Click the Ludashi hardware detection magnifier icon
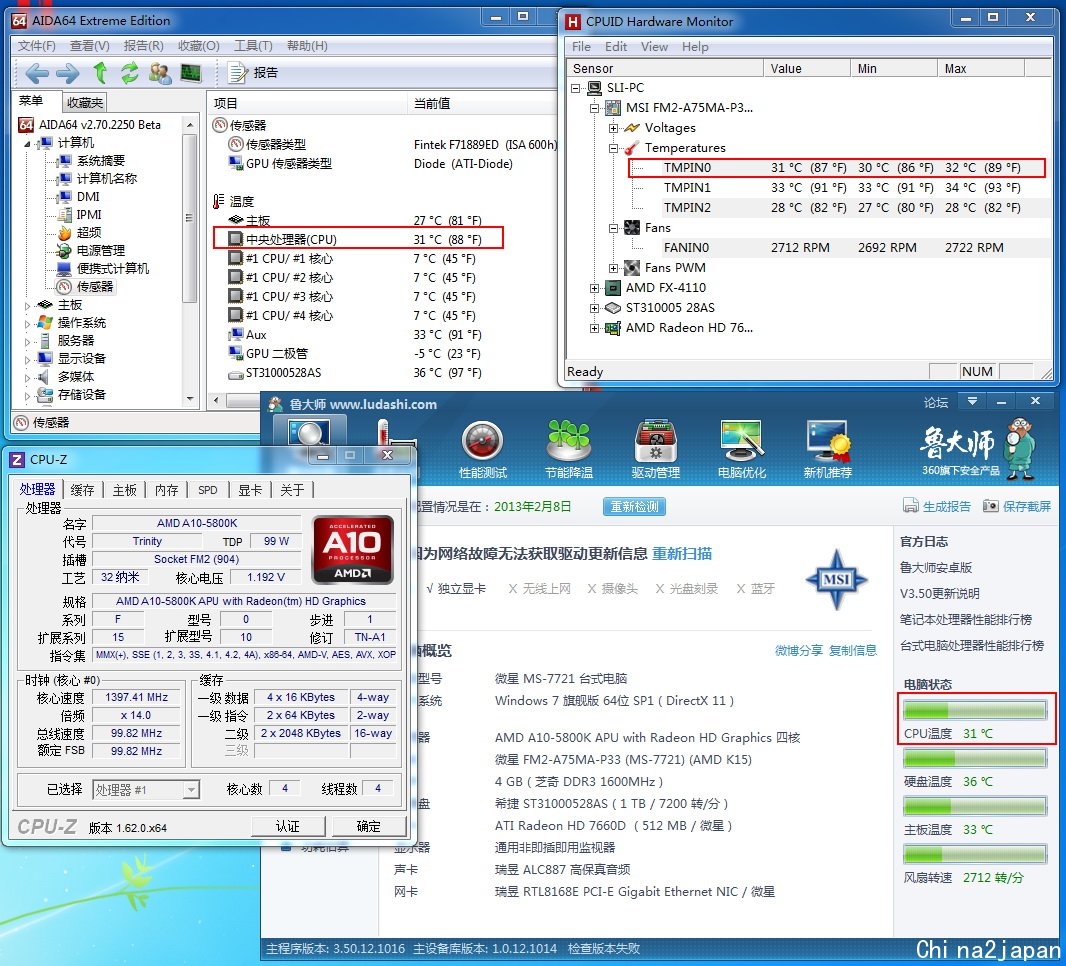Image resolution: width=1066 pixels, height=966 pixels. 309,431
